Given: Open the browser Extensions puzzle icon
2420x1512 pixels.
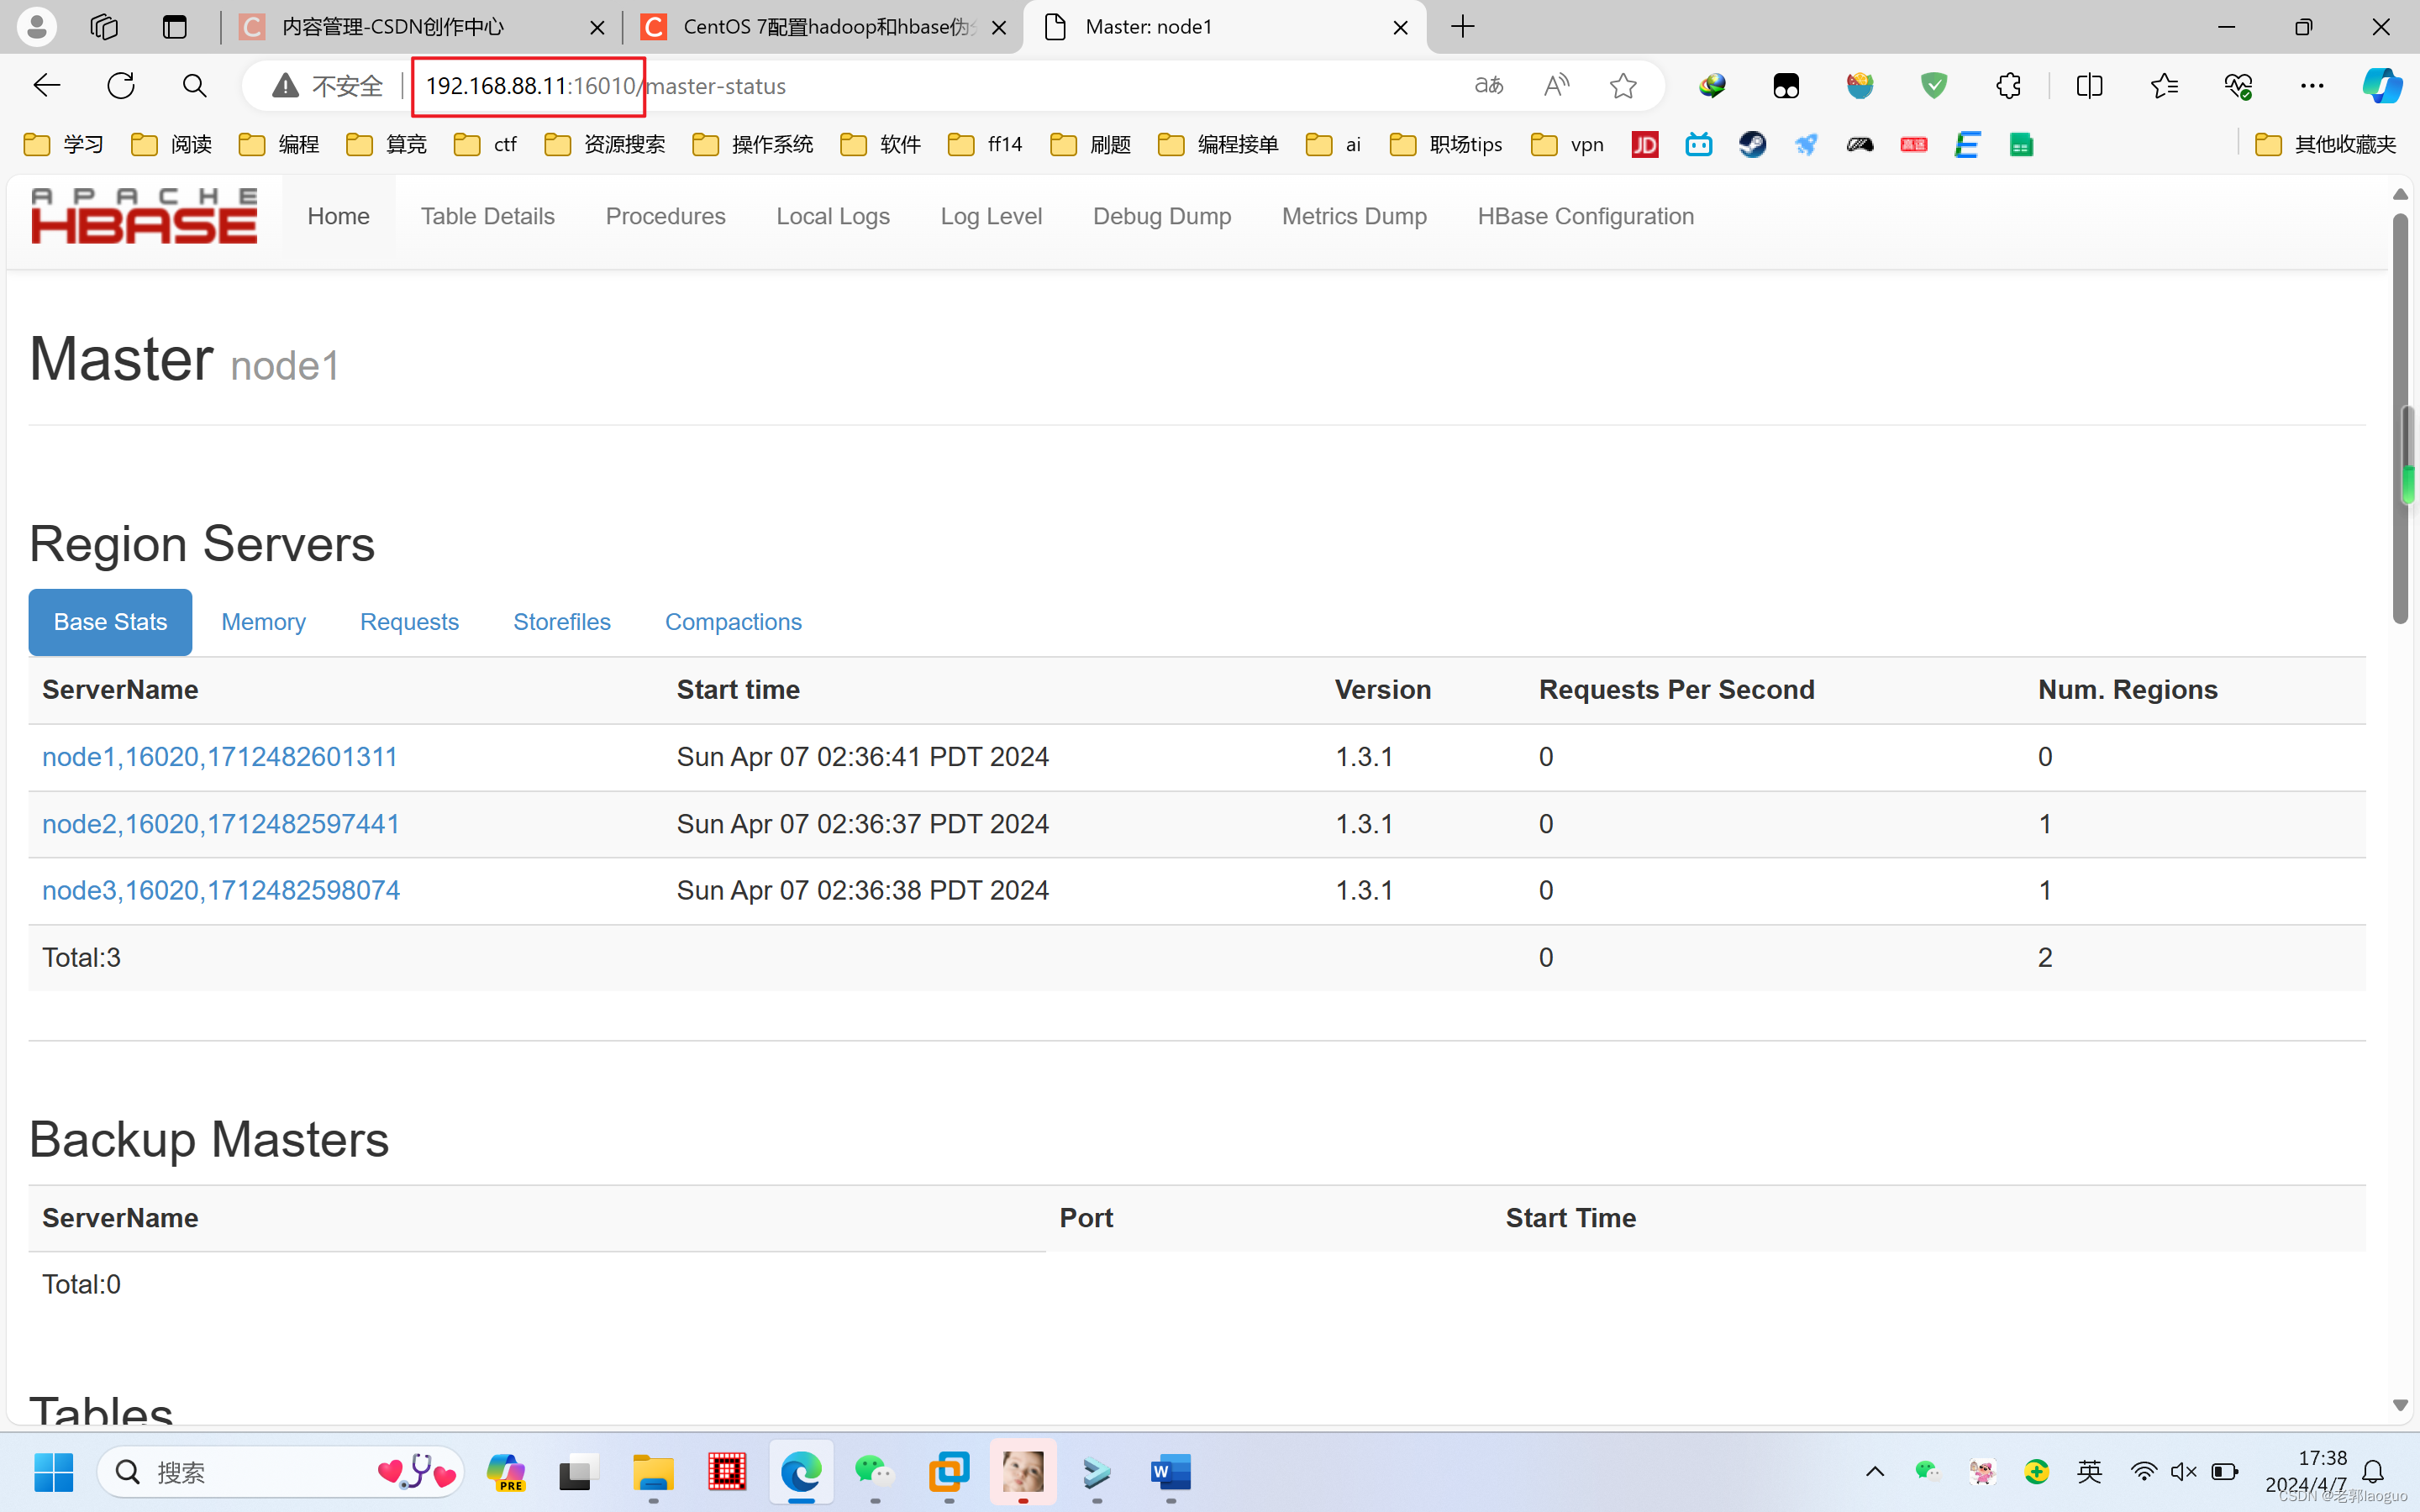Looking at the screenshot, I should tap(2008, 86).
